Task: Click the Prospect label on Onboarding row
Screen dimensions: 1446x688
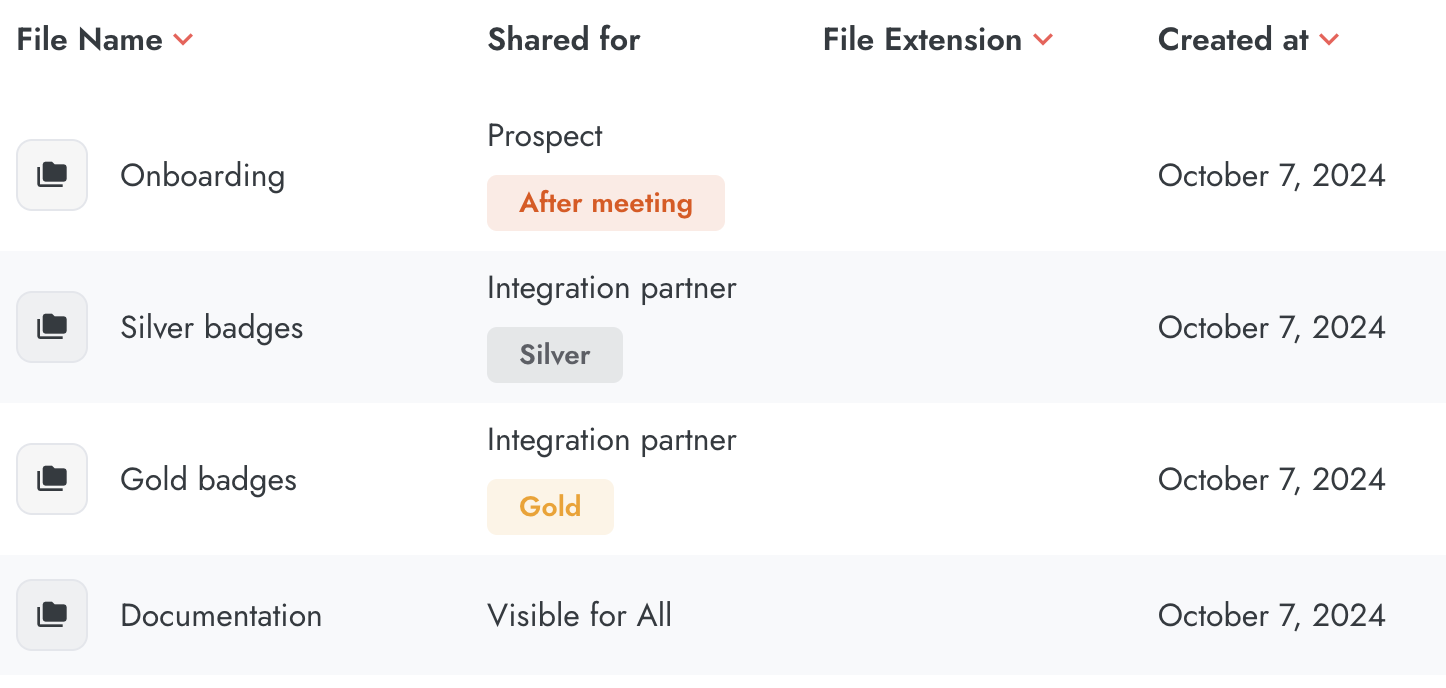Action: click(x=544, y=136)
